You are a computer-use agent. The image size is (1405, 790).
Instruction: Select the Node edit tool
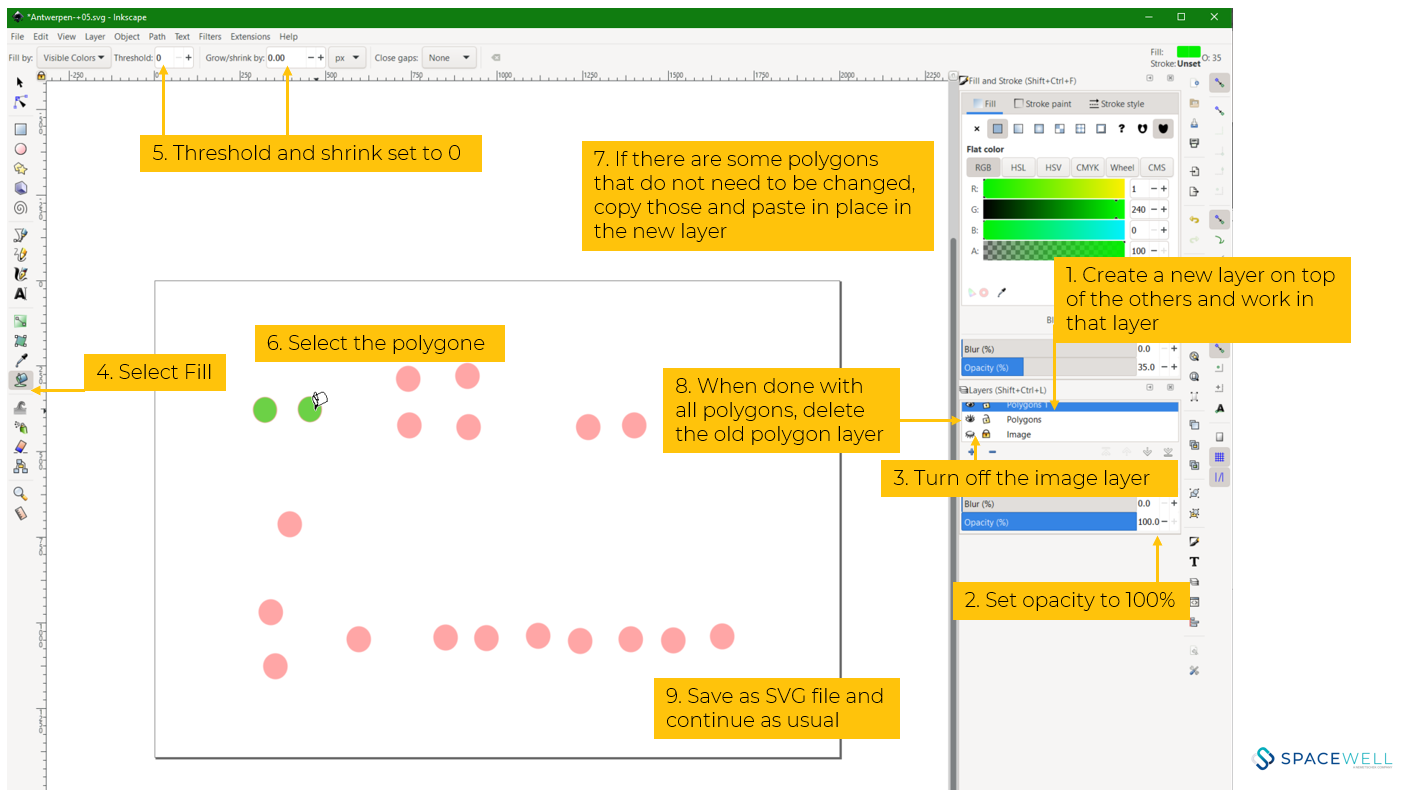point(20,102)
